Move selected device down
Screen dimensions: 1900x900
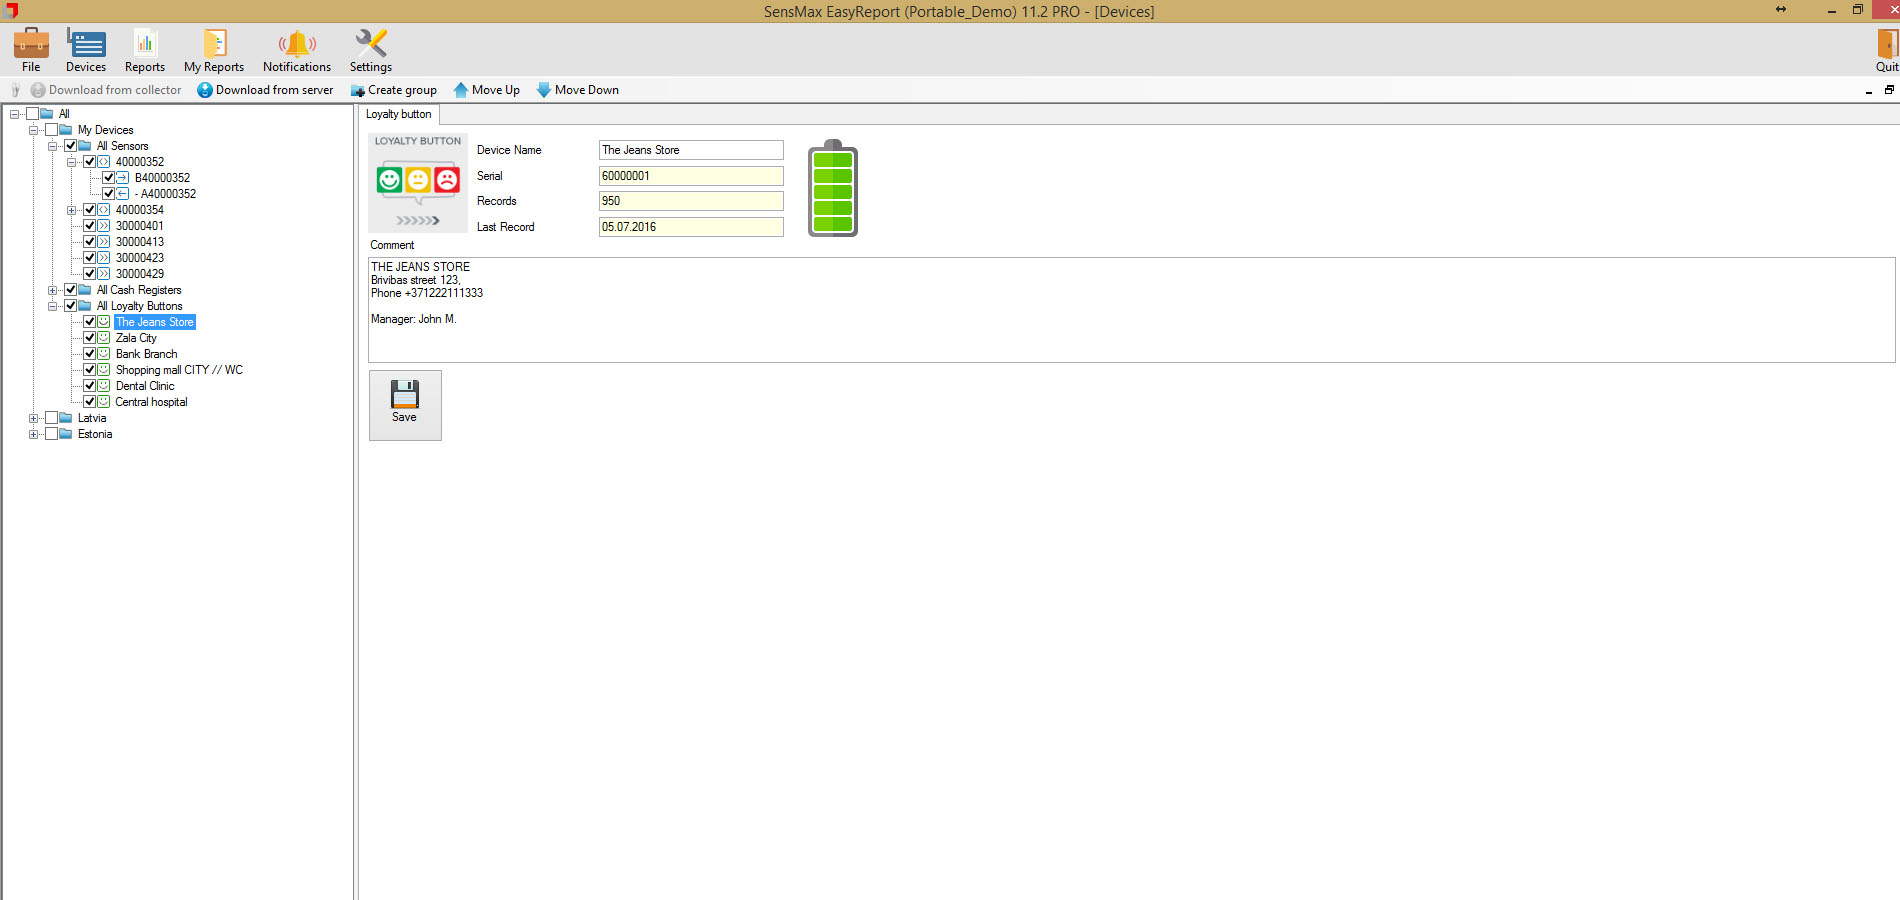[x=578, y=90]
